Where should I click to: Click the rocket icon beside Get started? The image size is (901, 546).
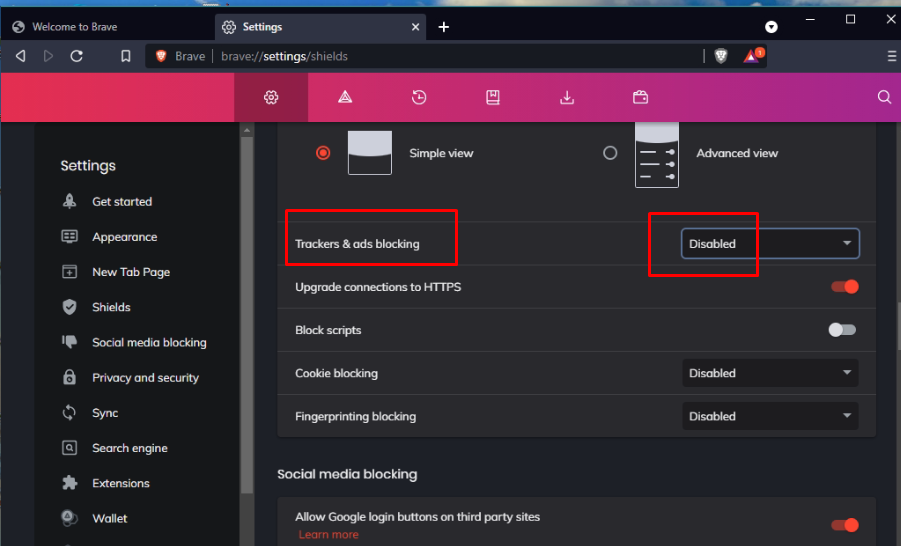[x=70, y=201]
